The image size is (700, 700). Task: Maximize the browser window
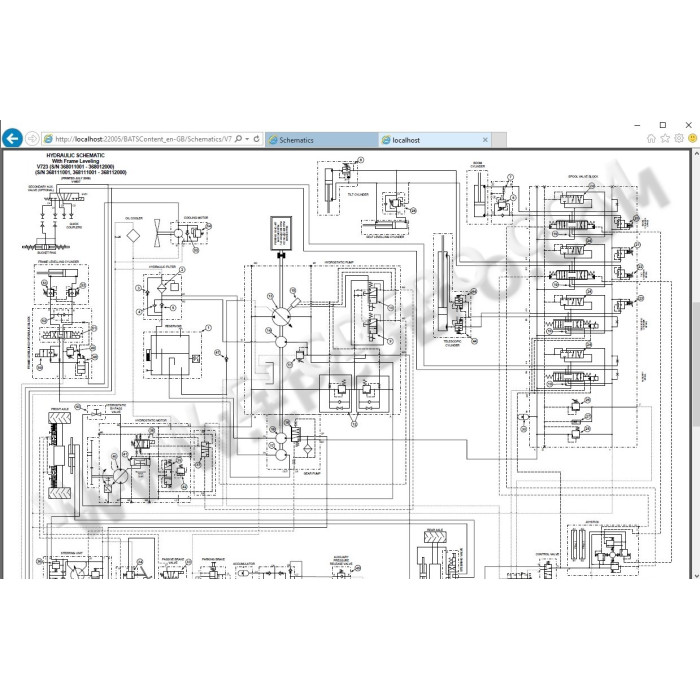click(663, 125)
